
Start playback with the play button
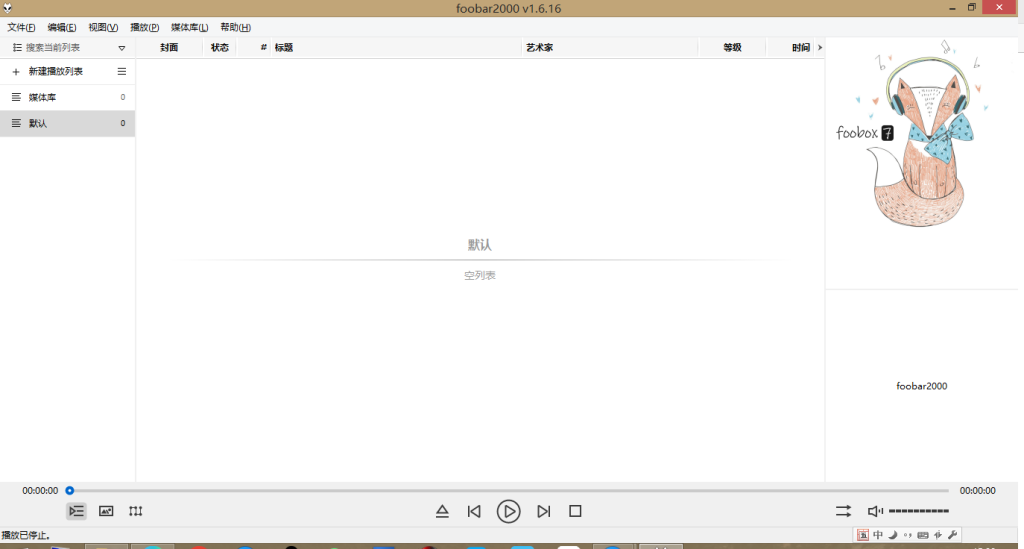(509, 511)
